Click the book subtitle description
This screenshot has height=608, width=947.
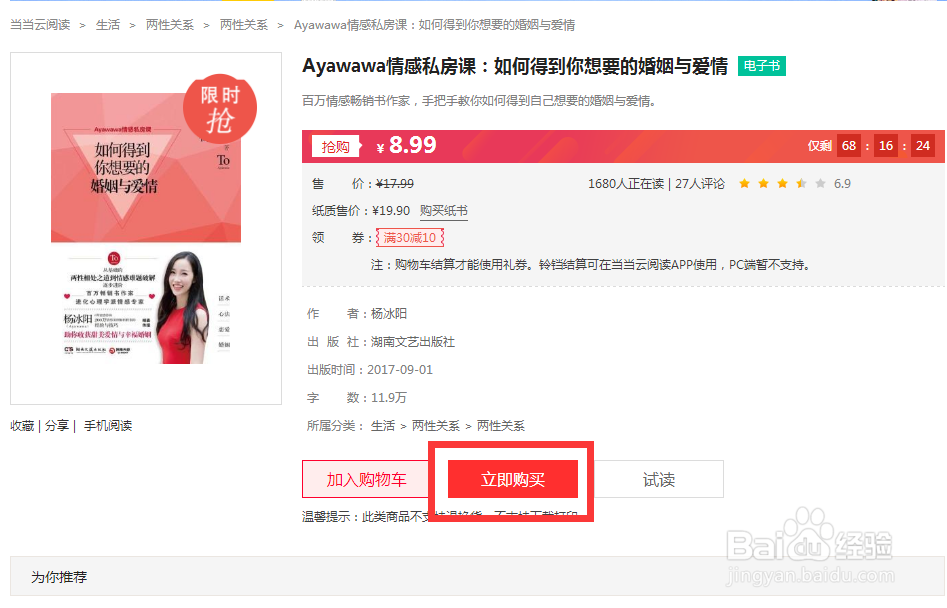tap(479, 101)
